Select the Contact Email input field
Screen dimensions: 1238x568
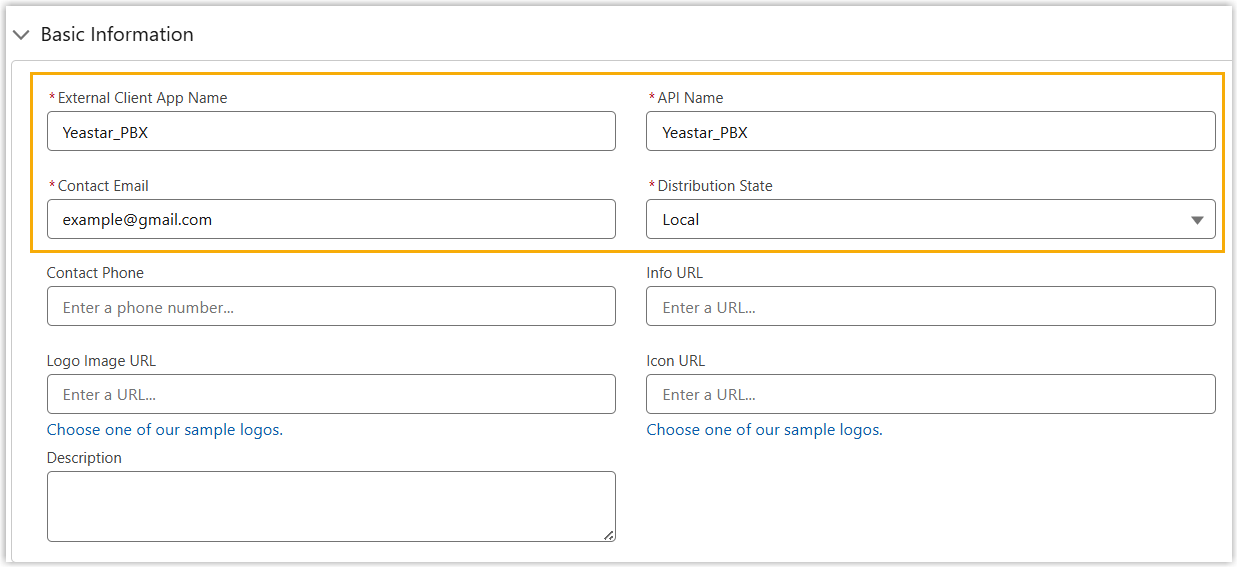(x=331, y=219)
